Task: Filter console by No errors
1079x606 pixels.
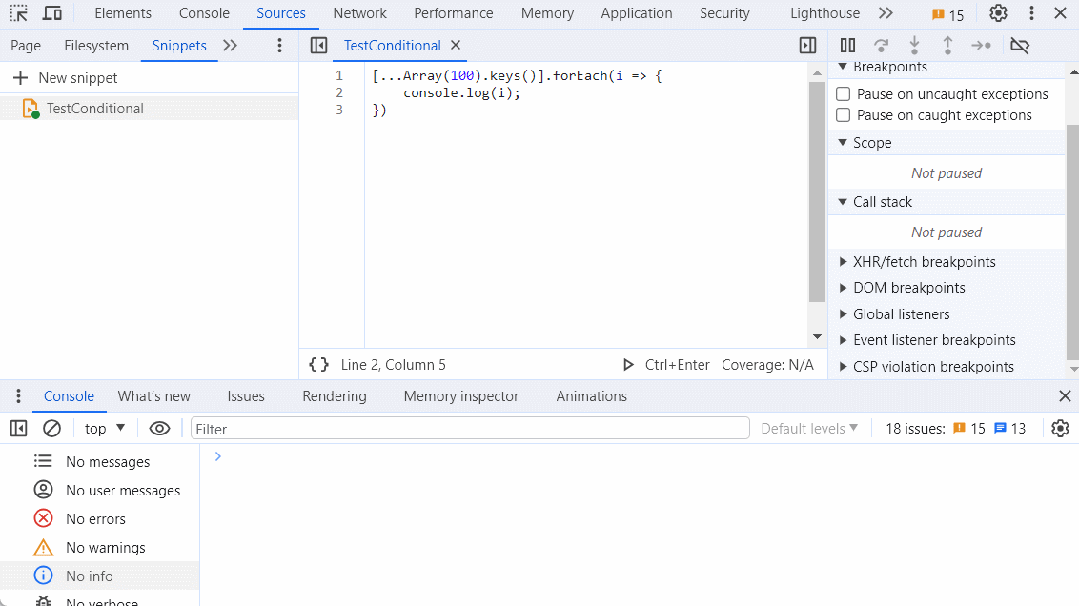Action: (99, 519)
